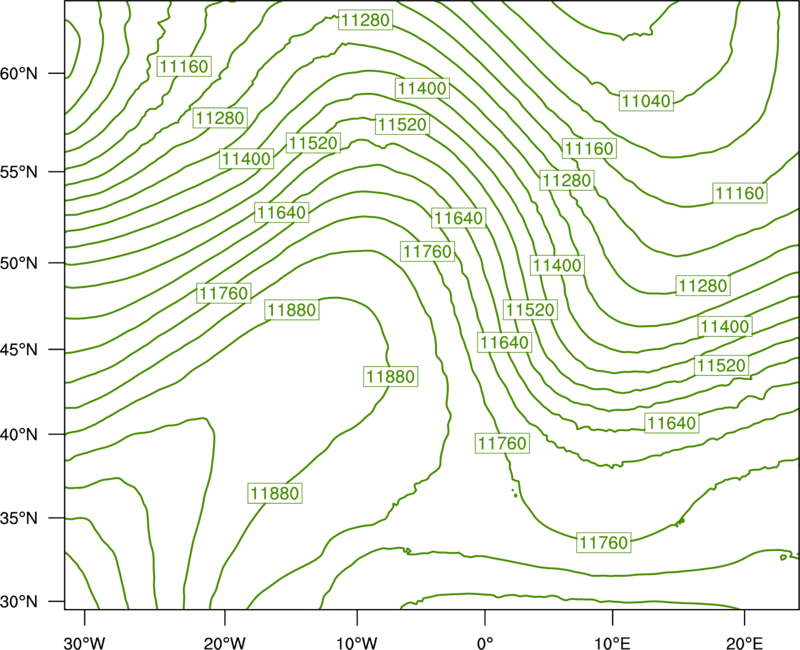800x650 pixels.
Task: Click the 11040 contour label
Action: [x=646, y=101]
